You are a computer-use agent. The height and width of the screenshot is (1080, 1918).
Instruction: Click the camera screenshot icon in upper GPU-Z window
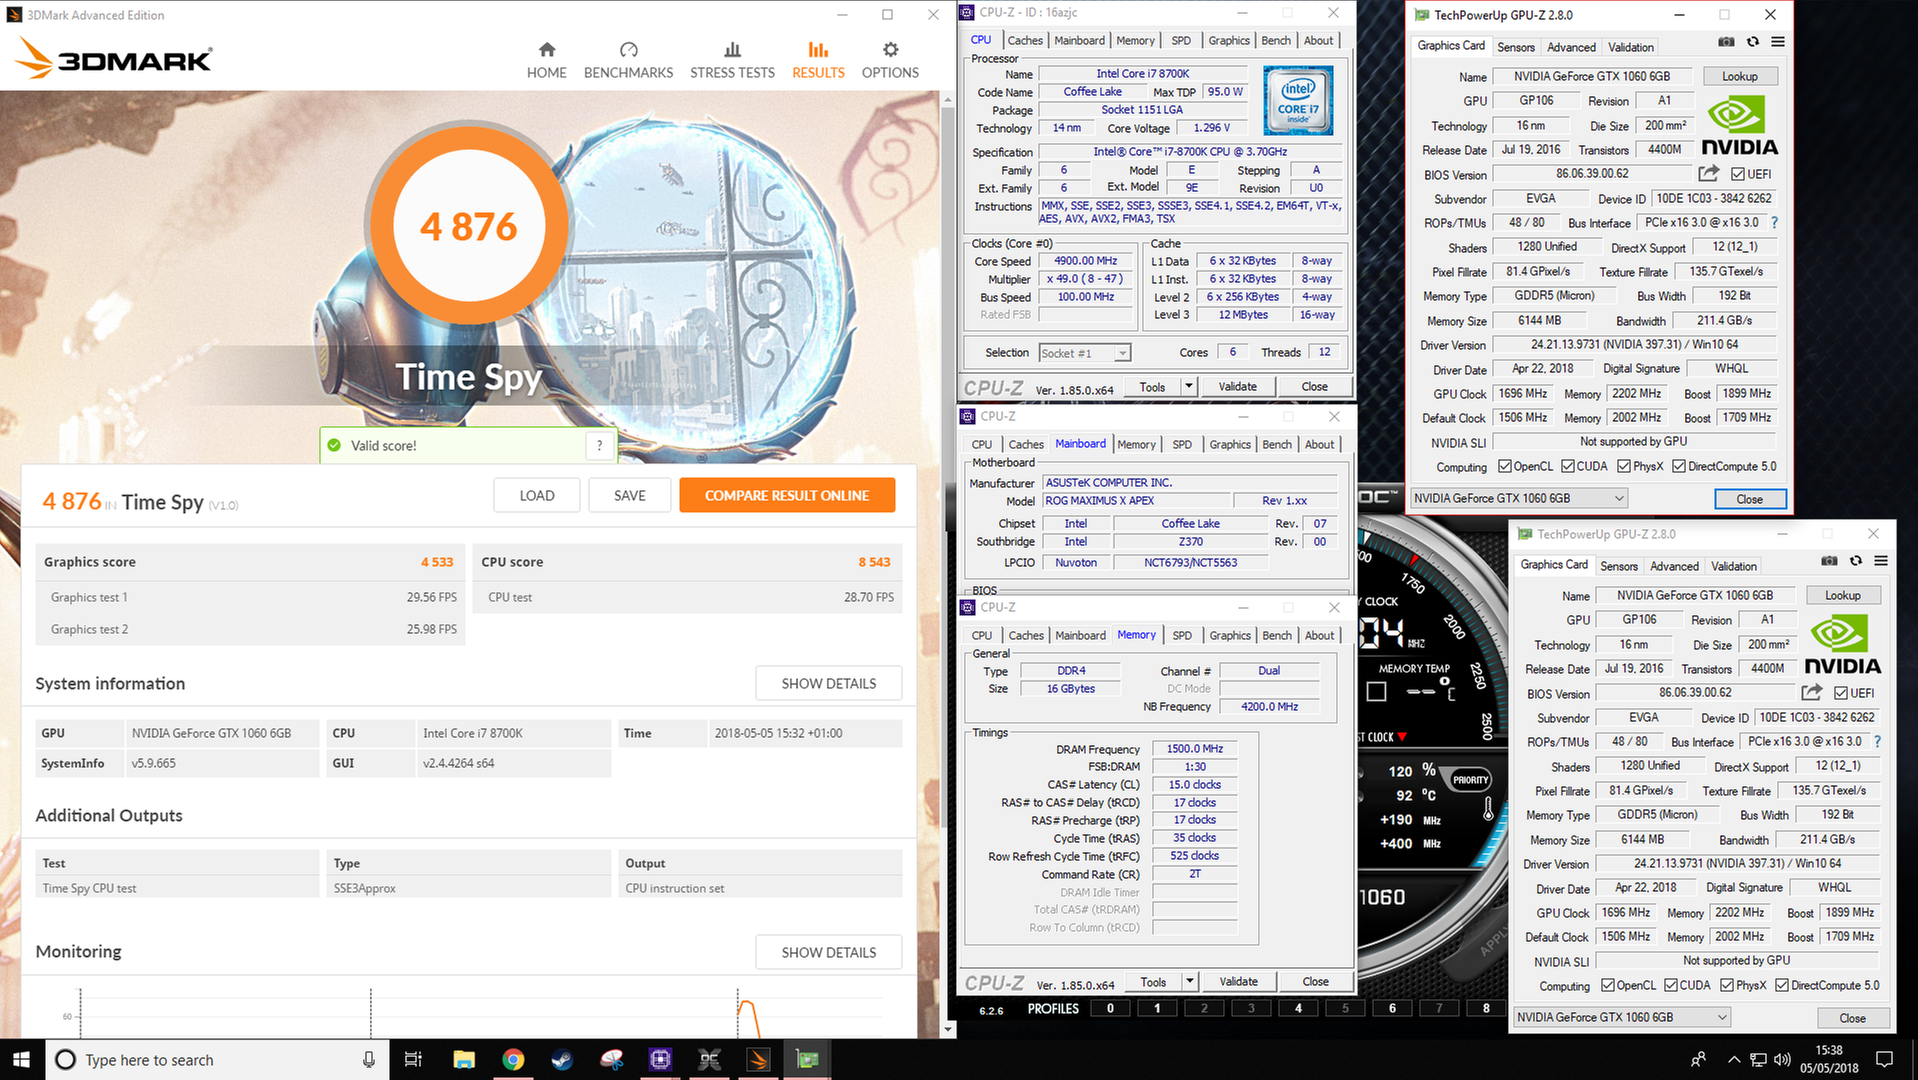[1727, 42]
